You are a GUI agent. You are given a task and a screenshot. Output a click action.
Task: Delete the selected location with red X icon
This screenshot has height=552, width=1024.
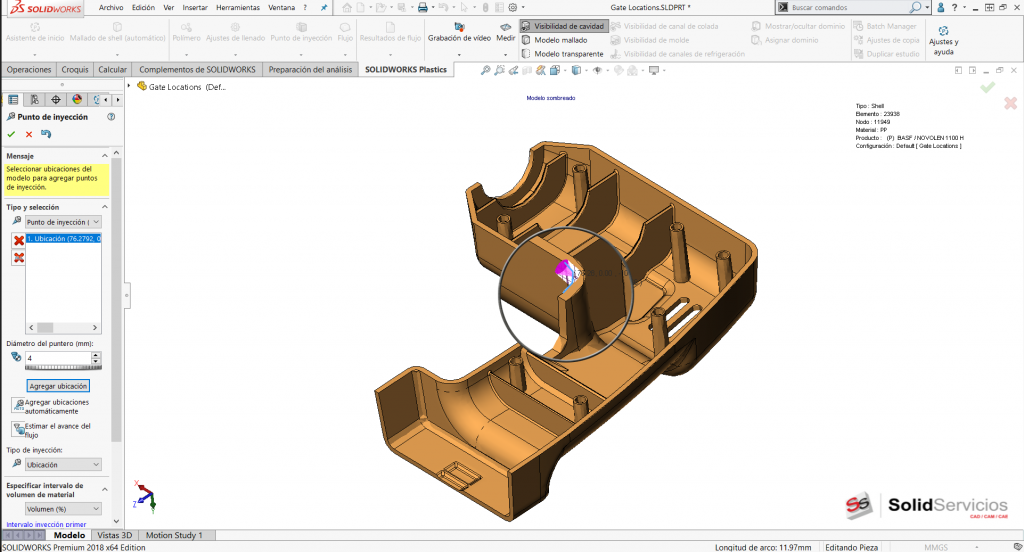[18, 240]
